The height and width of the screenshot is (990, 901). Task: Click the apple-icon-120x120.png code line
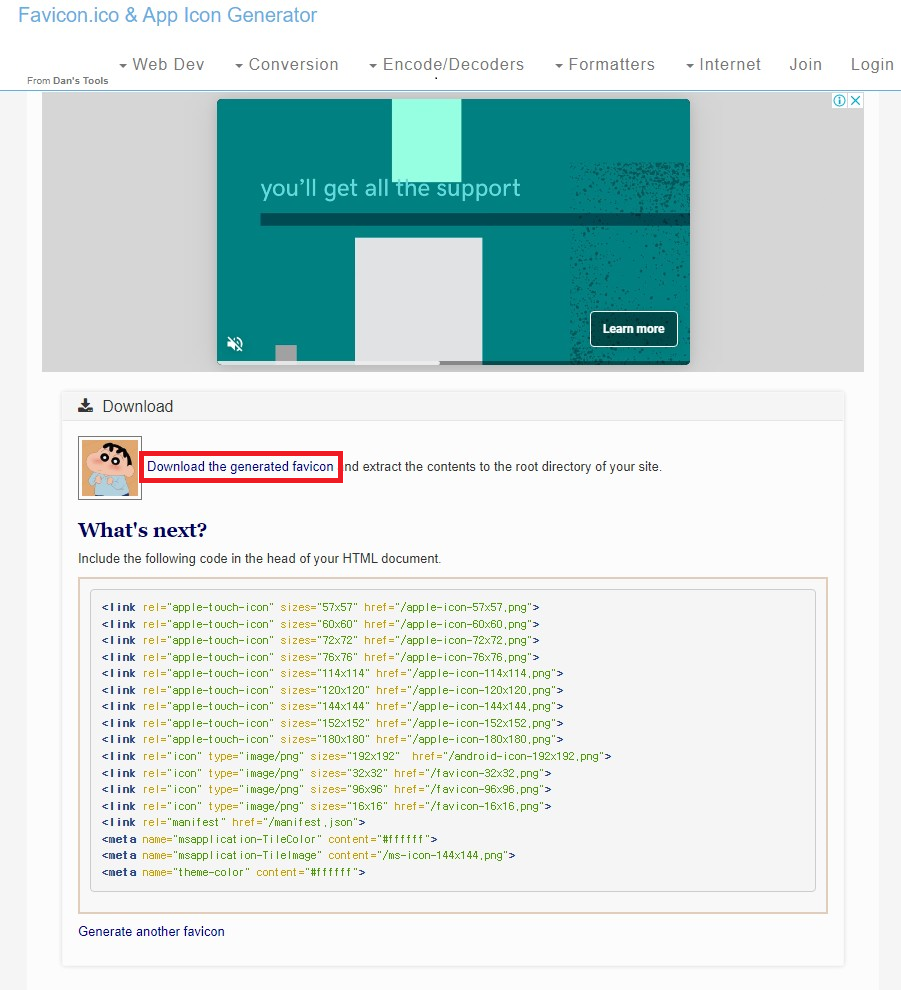pos(332,690)
